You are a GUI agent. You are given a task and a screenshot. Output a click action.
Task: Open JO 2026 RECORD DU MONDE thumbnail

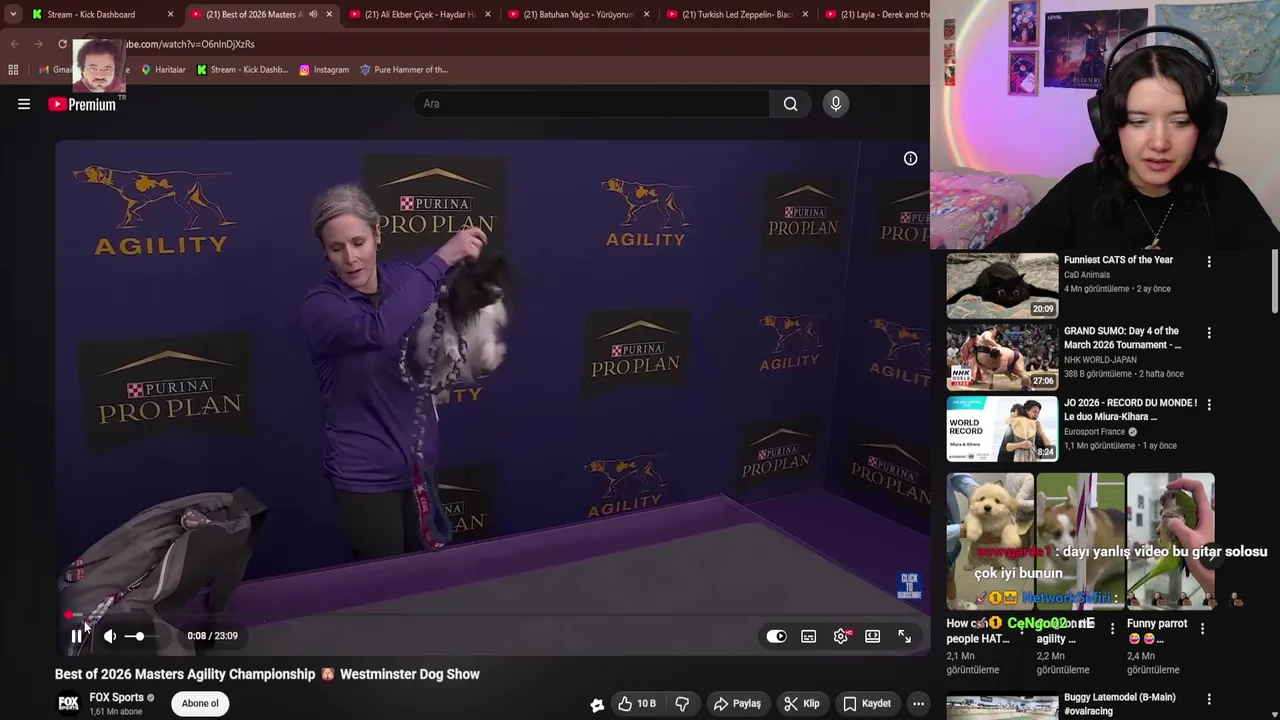[x=1002, y=429]
